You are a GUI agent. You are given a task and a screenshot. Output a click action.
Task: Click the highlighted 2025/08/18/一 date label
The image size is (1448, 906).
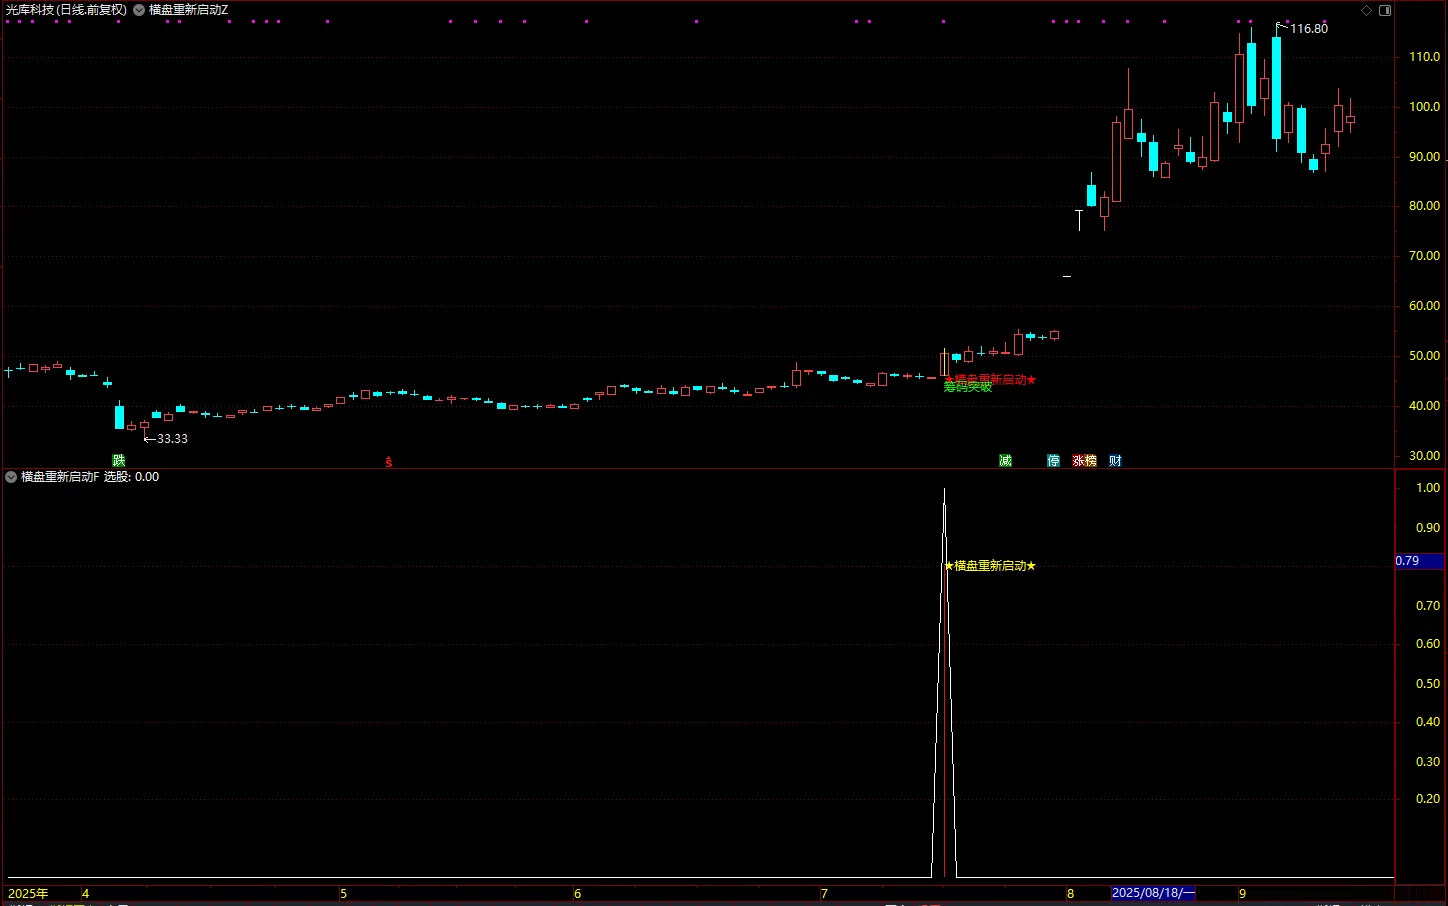[1153, 893]
